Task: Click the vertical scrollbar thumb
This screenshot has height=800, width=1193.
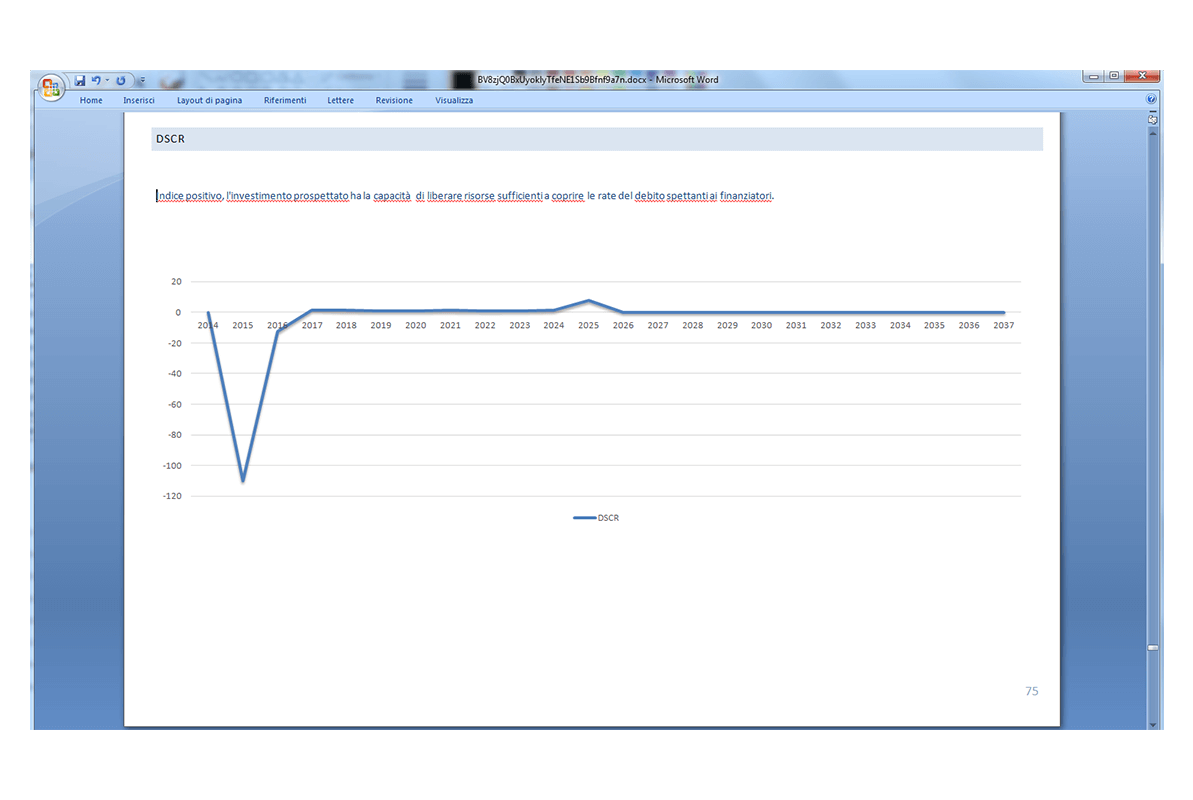Action: coord(1153,648)
